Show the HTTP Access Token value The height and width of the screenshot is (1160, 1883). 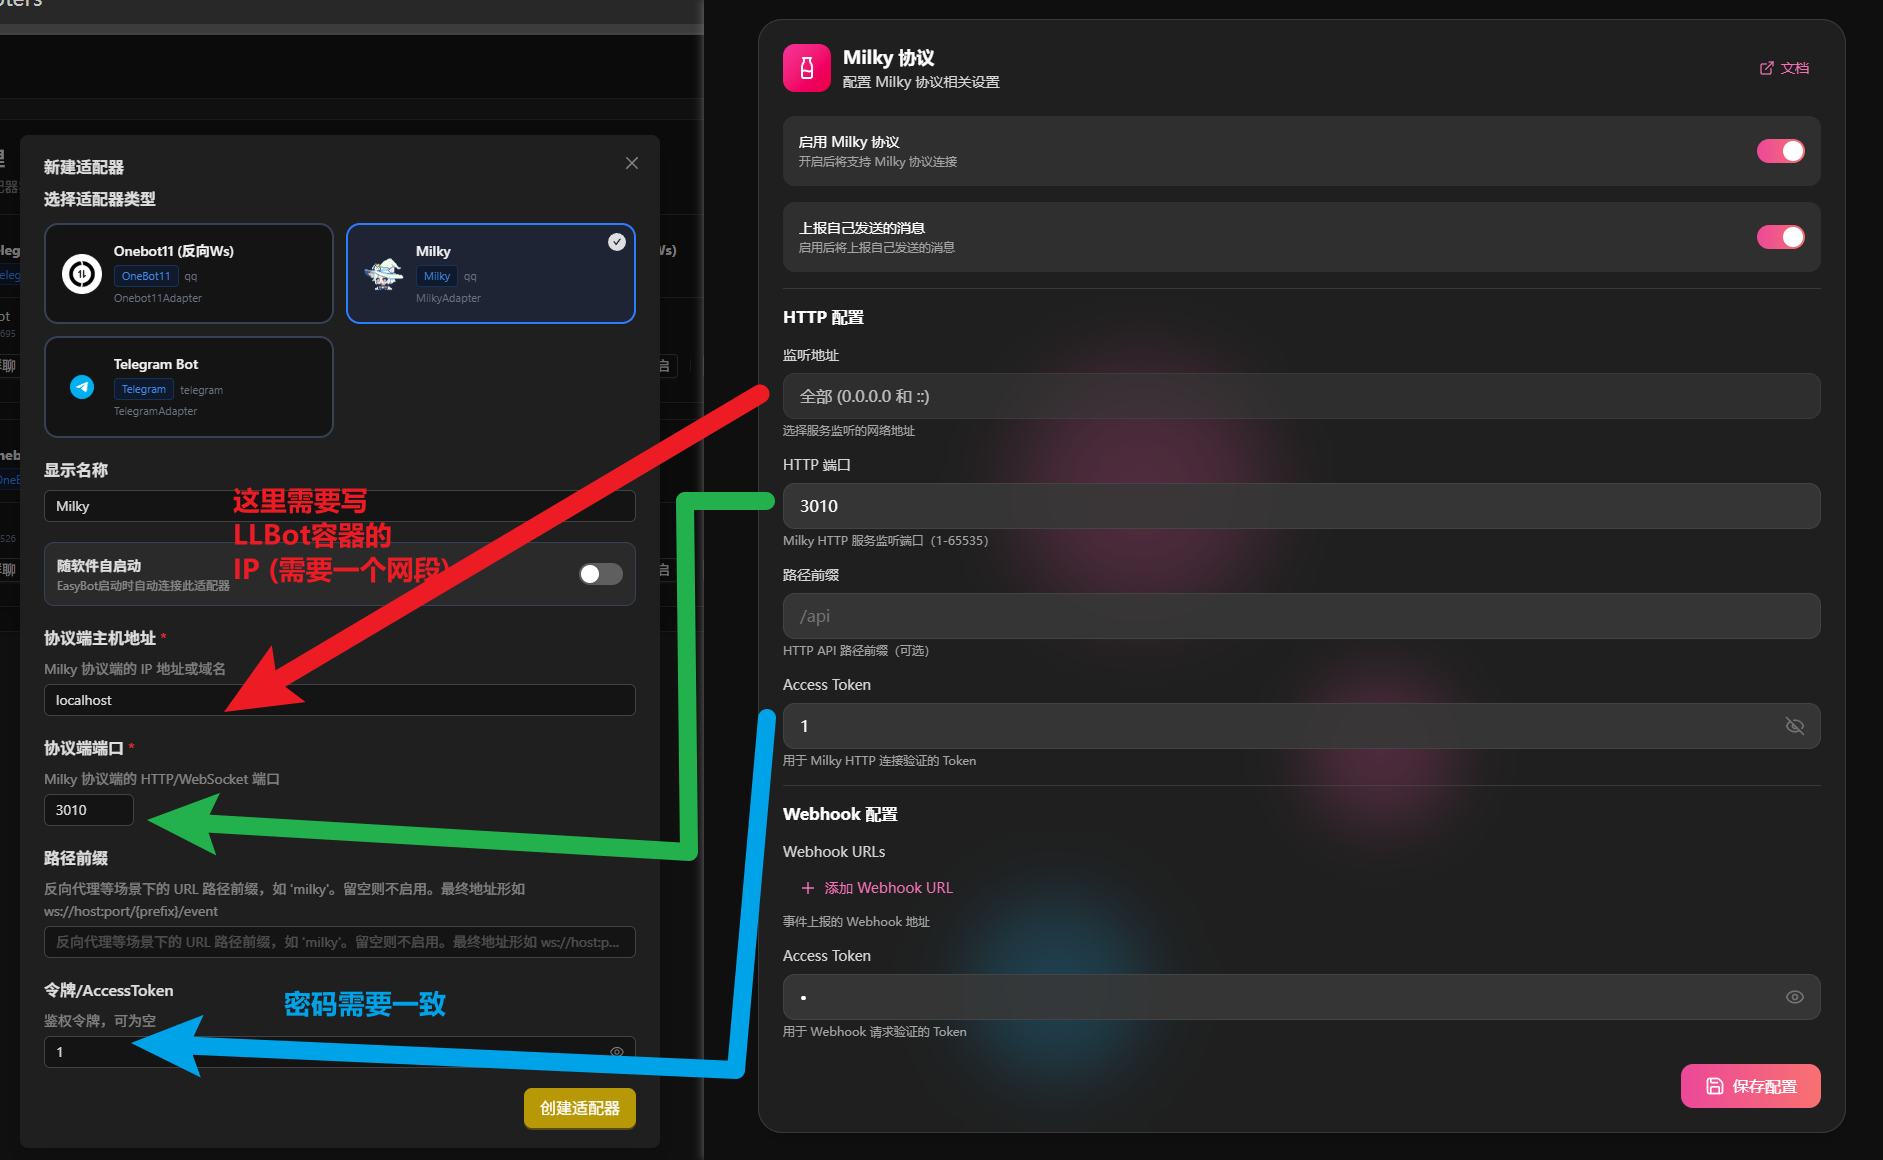(1795, 726)
